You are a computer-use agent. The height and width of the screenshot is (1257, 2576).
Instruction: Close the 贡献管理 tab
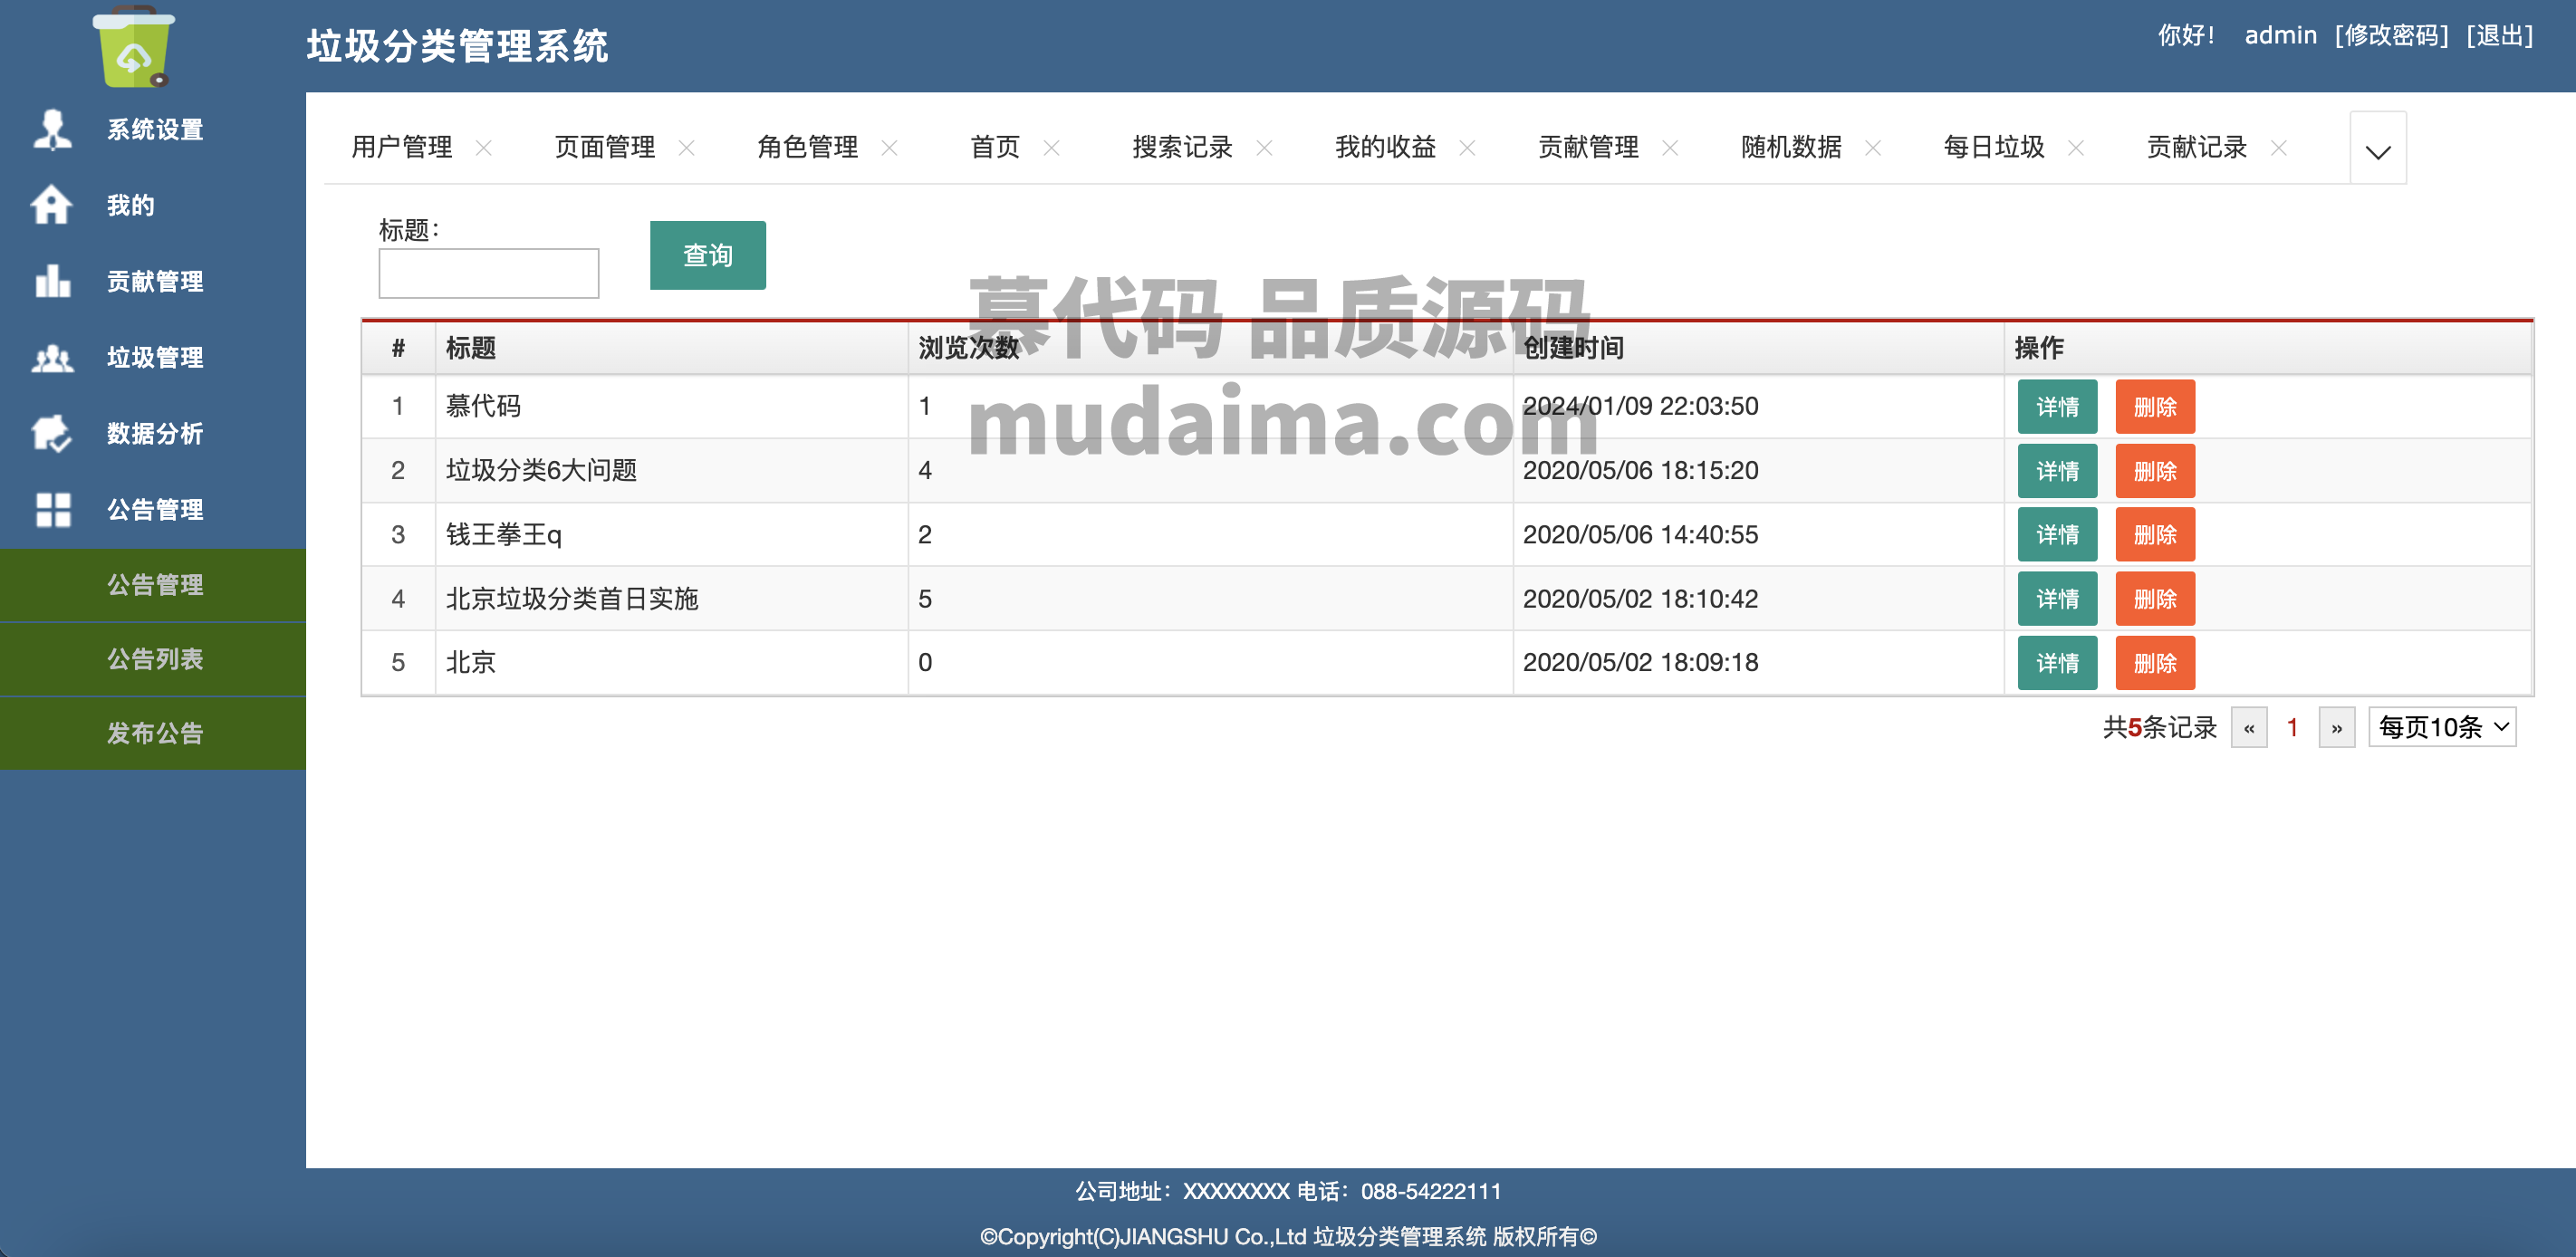point(1670,148)
